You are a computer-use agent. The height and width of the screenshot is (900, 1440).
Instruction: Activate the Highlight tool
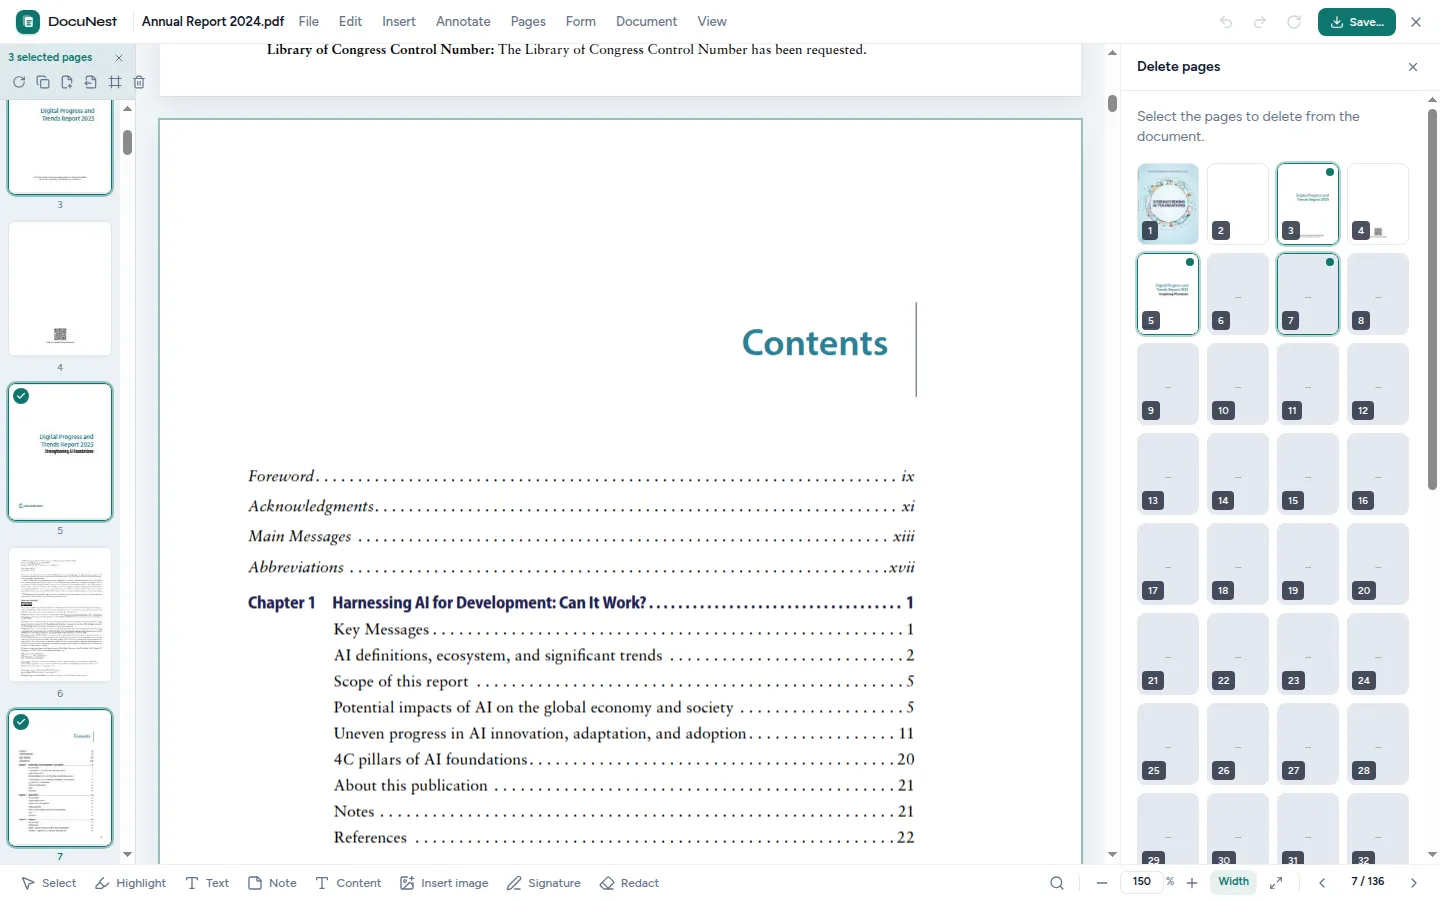pyautogui.click(x=130, y=883)
